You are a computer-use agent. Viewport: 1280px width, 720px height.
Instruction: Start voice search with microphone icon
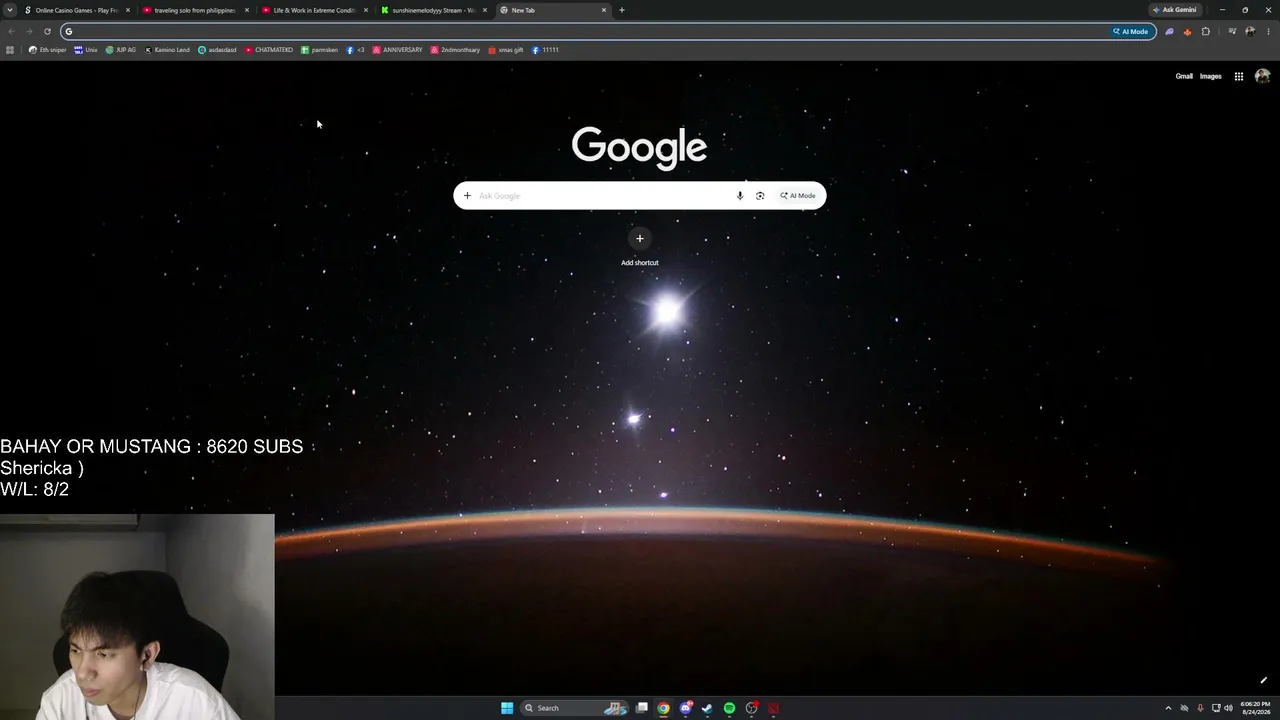[x=740, y=196]
